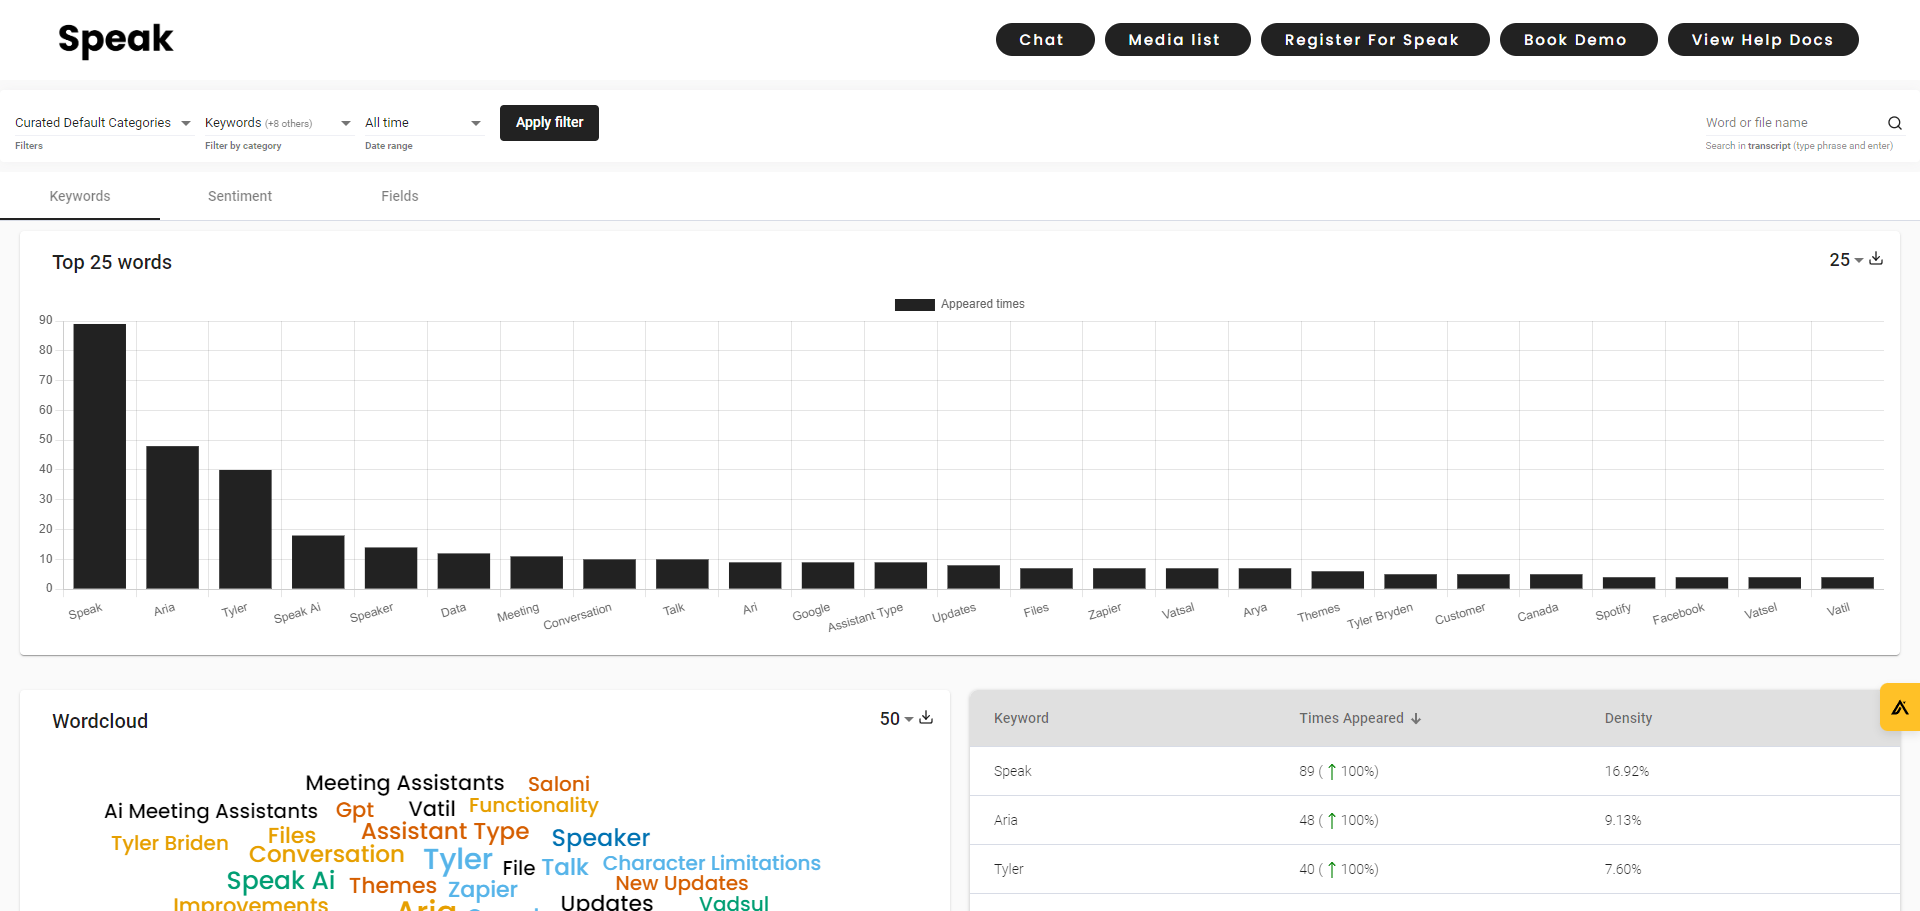The image size is (1920, 911).
Task: Sort by the Times Appeared arrow icon
Action: coord(1416,718)
